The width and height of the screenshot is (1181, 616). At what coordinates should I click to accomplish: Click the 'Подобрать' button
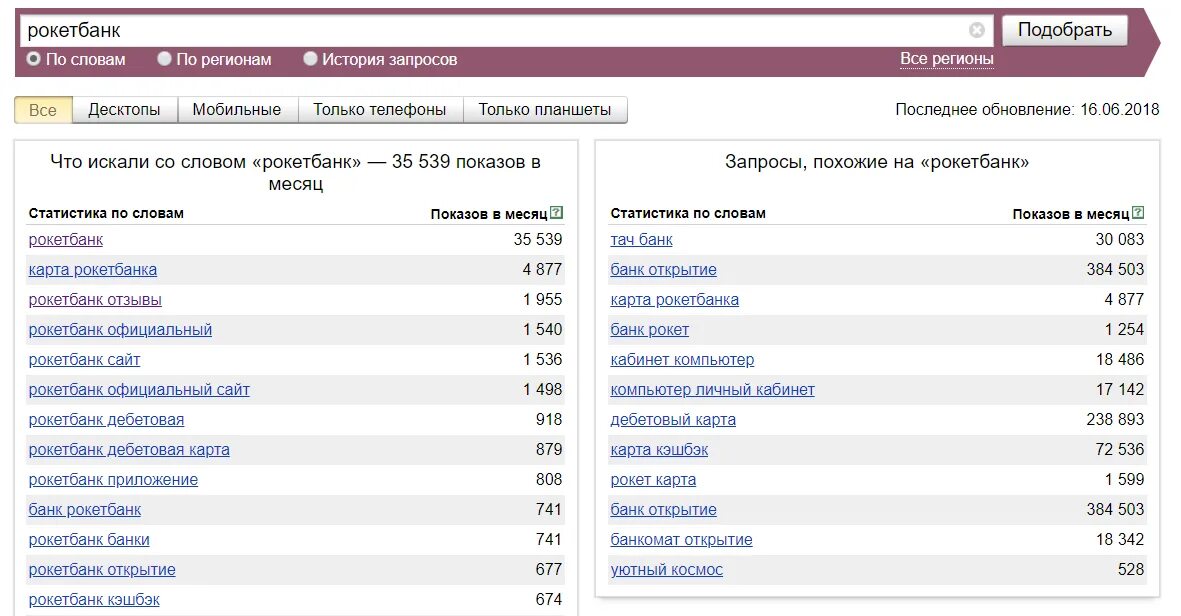pos(1064,30)
